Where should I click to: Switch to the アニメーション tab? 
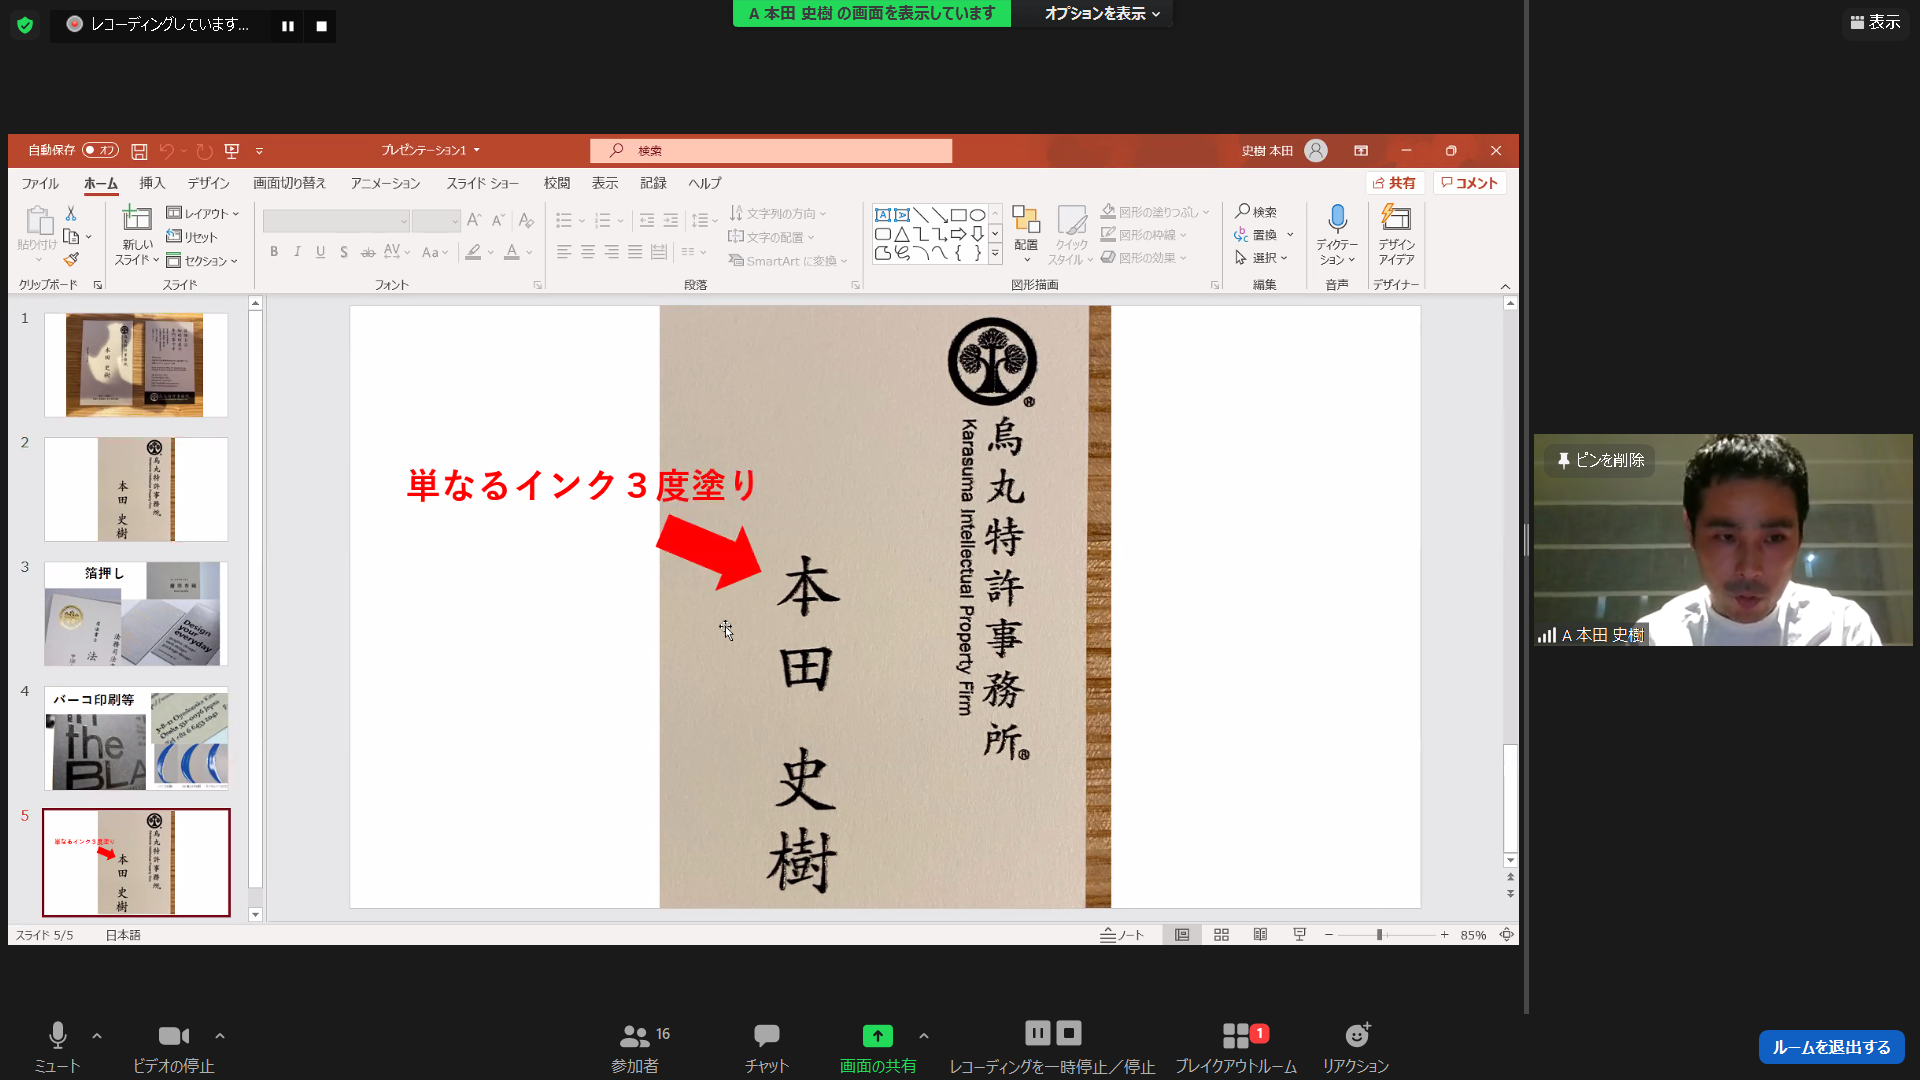[x=385, y=183]
